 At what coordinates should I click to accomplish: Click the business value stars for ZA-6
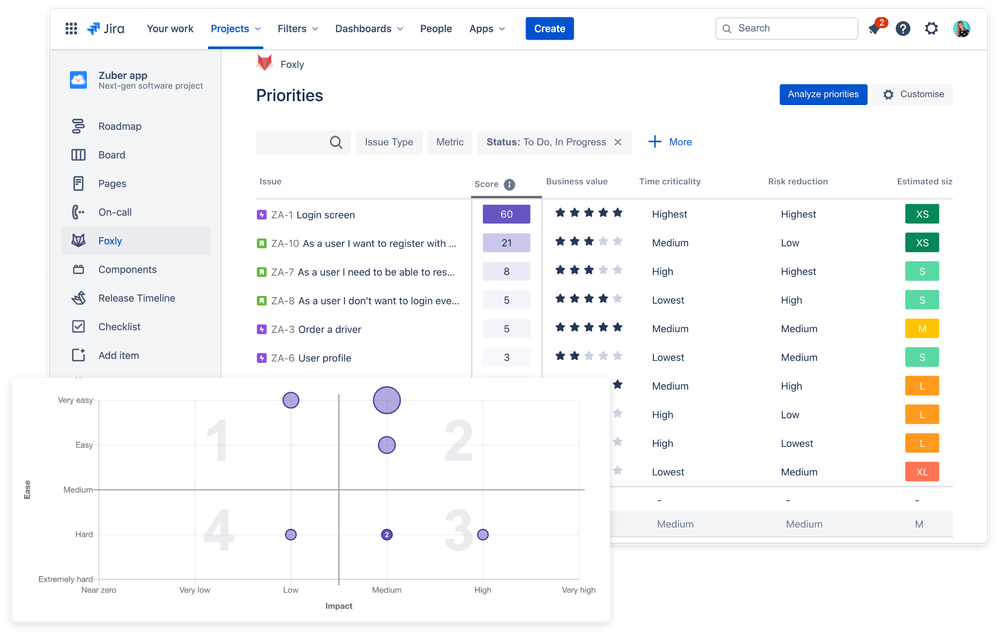589,356
